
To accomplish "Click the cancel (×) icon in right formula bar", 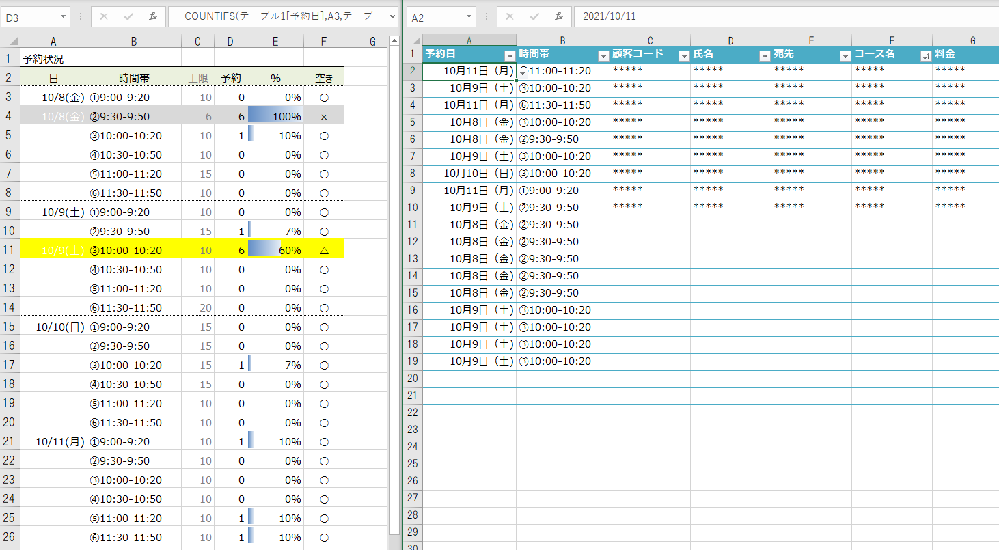I will point(510,17).
